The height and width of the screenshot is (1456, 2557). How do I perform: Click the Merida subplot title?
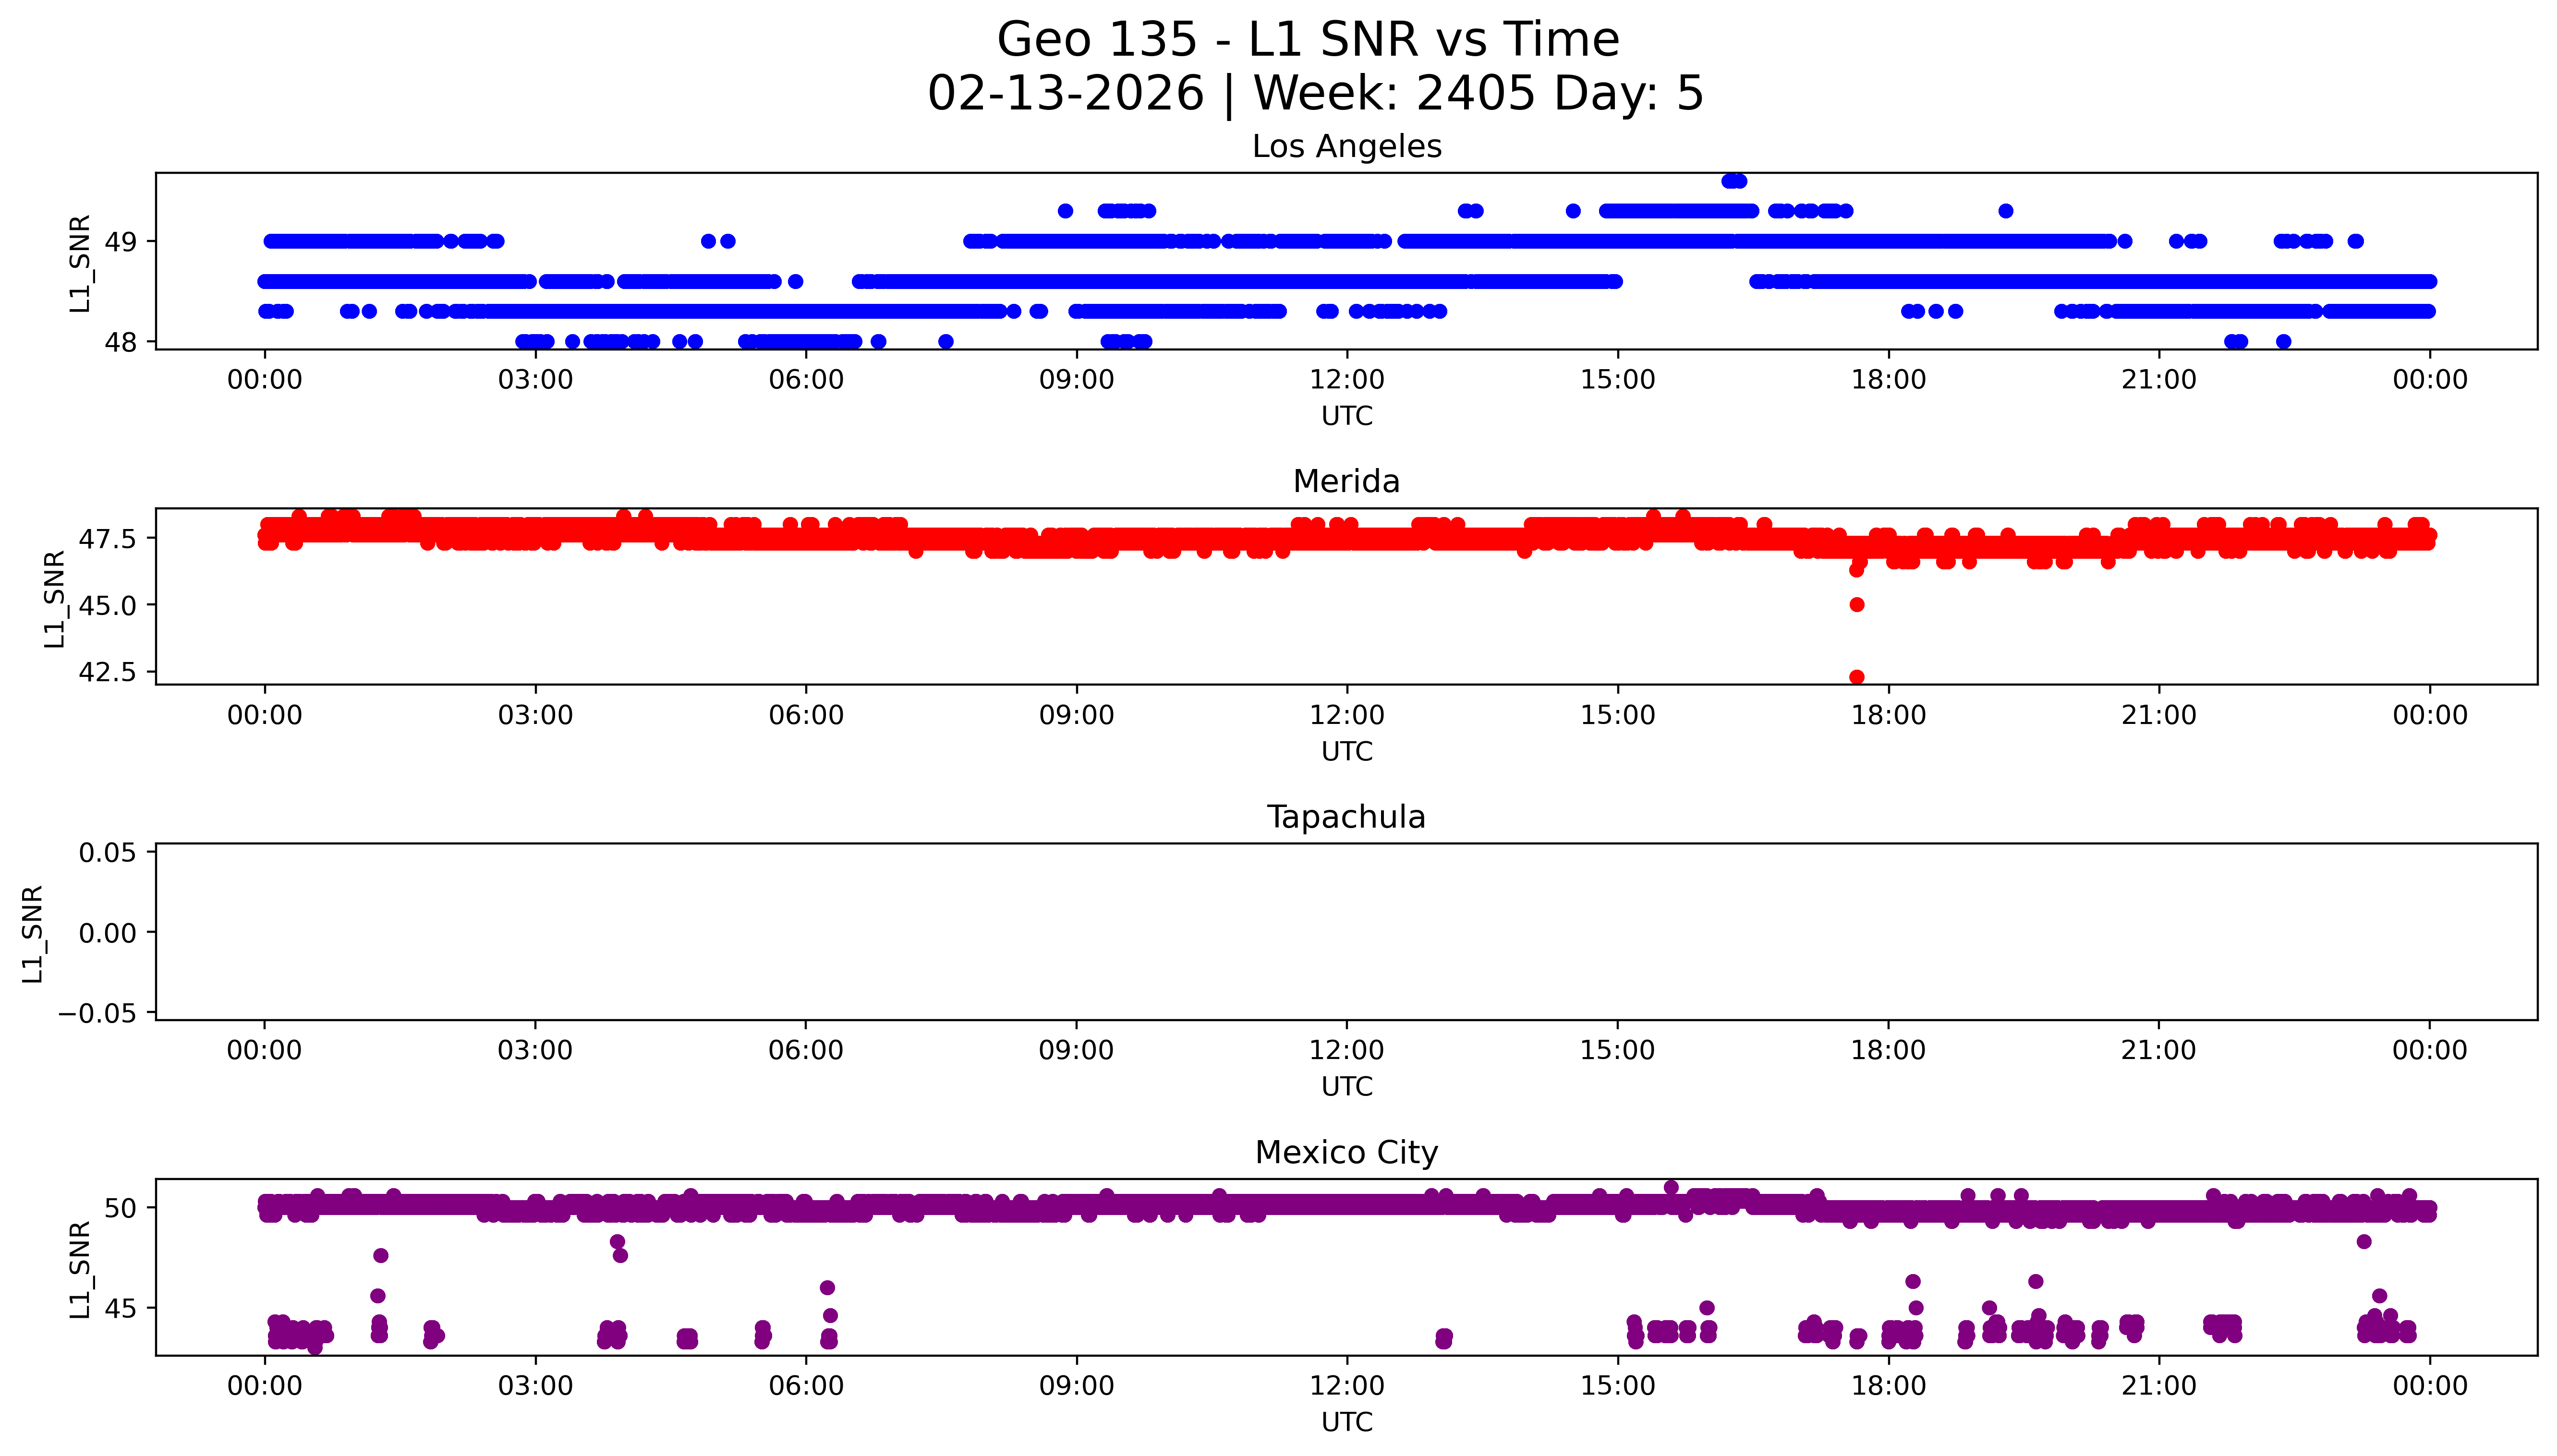(x=1346, y=482)
